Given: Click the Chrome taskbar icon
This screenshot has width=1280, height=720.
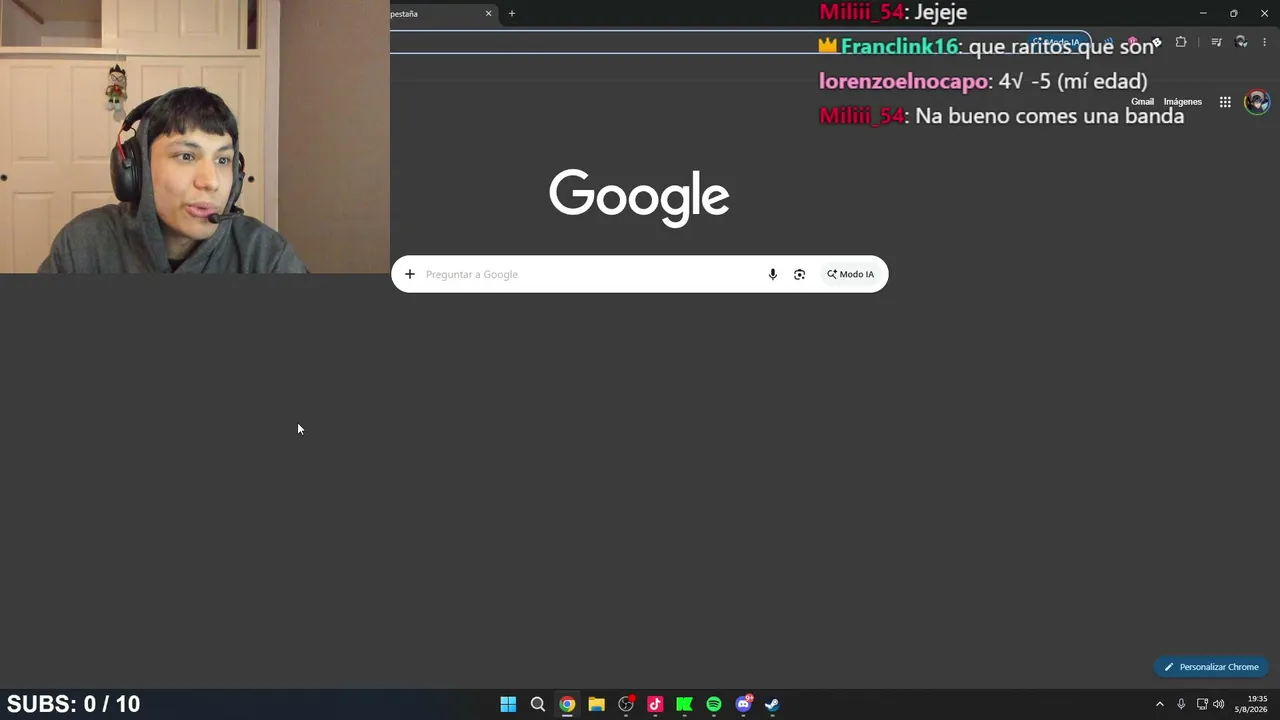Looking at the screenshot, I should 567,704.
